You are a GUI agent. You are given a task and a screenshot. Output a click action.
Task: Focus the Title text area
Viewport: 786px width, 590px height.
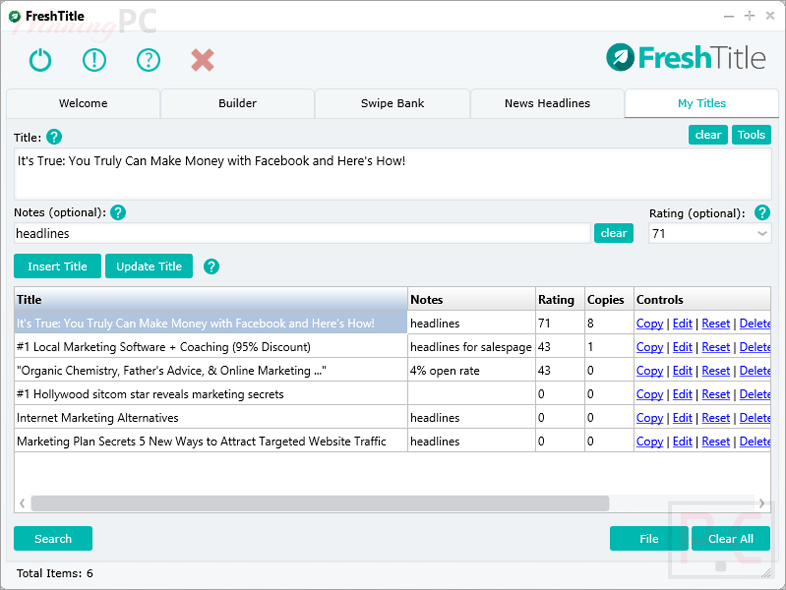pyautogui.click(x=392, y=174)
